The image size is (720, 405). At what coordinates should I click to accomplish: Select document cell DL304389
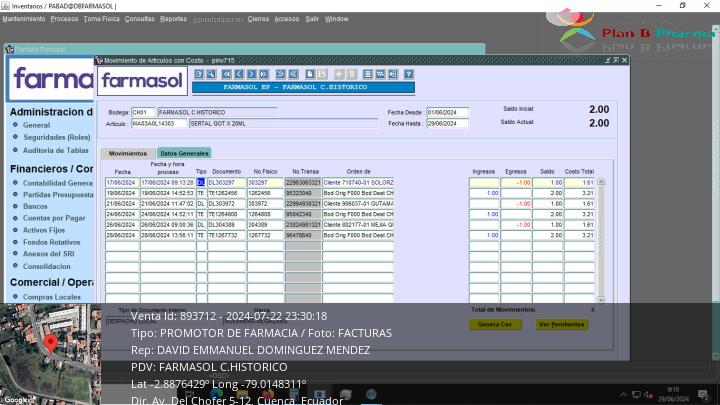click(227, 225)
